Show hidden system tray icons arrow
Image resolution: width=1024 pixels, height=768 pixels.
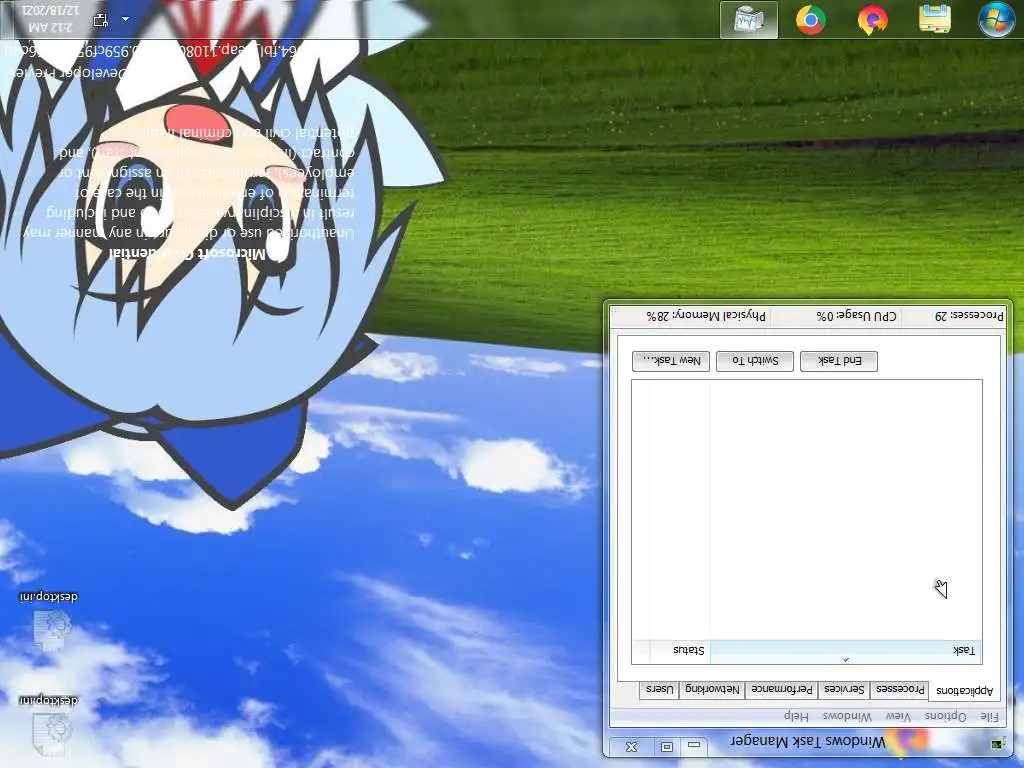coord(125,19)
